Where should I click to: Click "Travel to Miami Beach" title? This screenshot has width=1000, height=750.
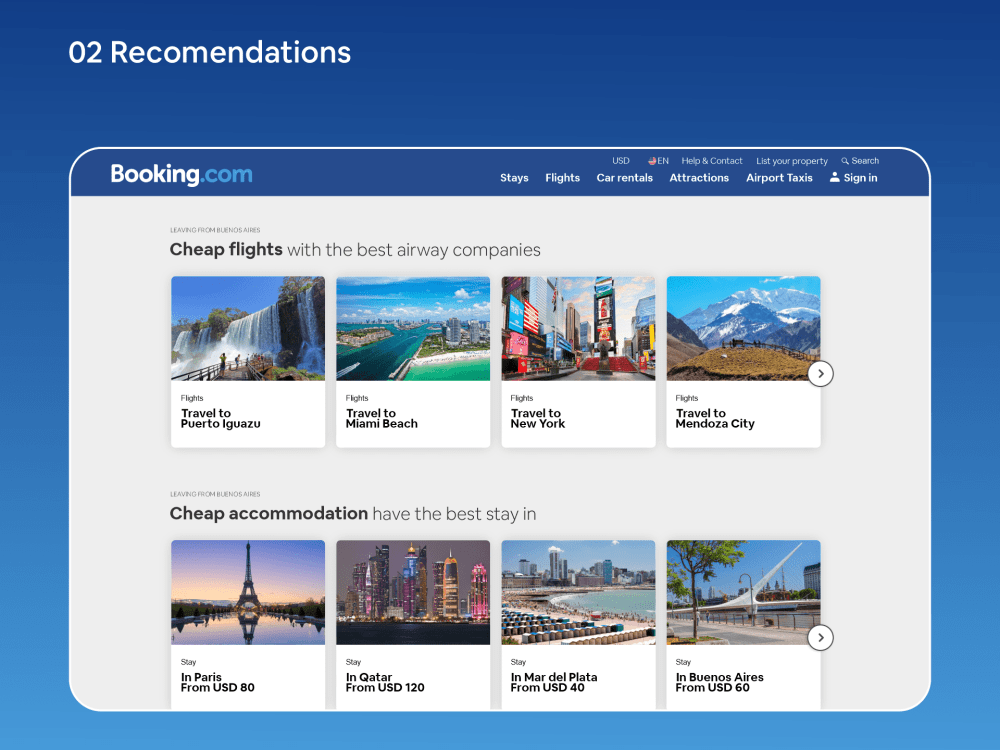[x=381, y=418]
